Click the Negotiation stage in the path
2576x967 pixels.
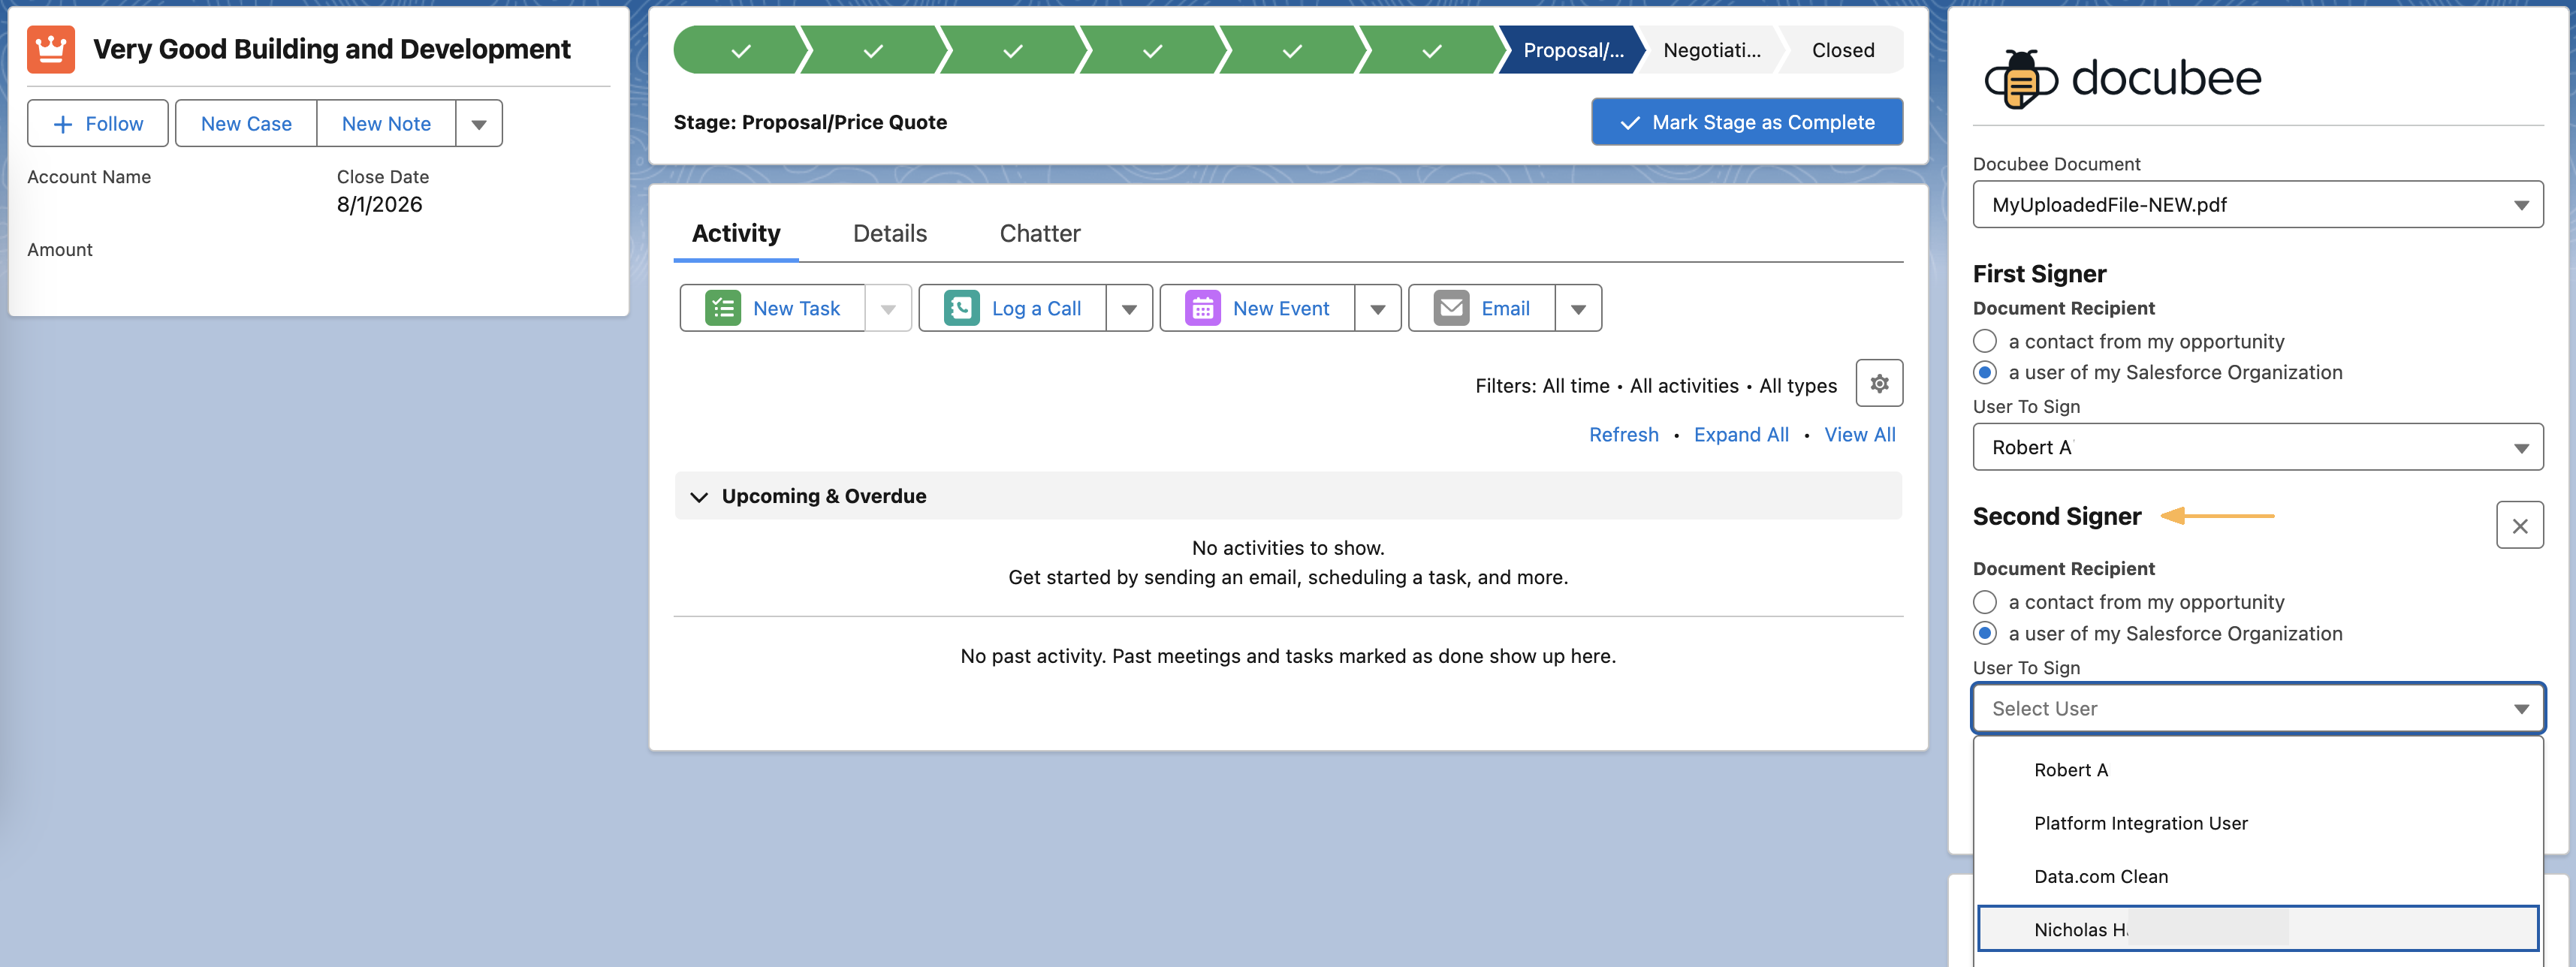tap(1711, 50)
